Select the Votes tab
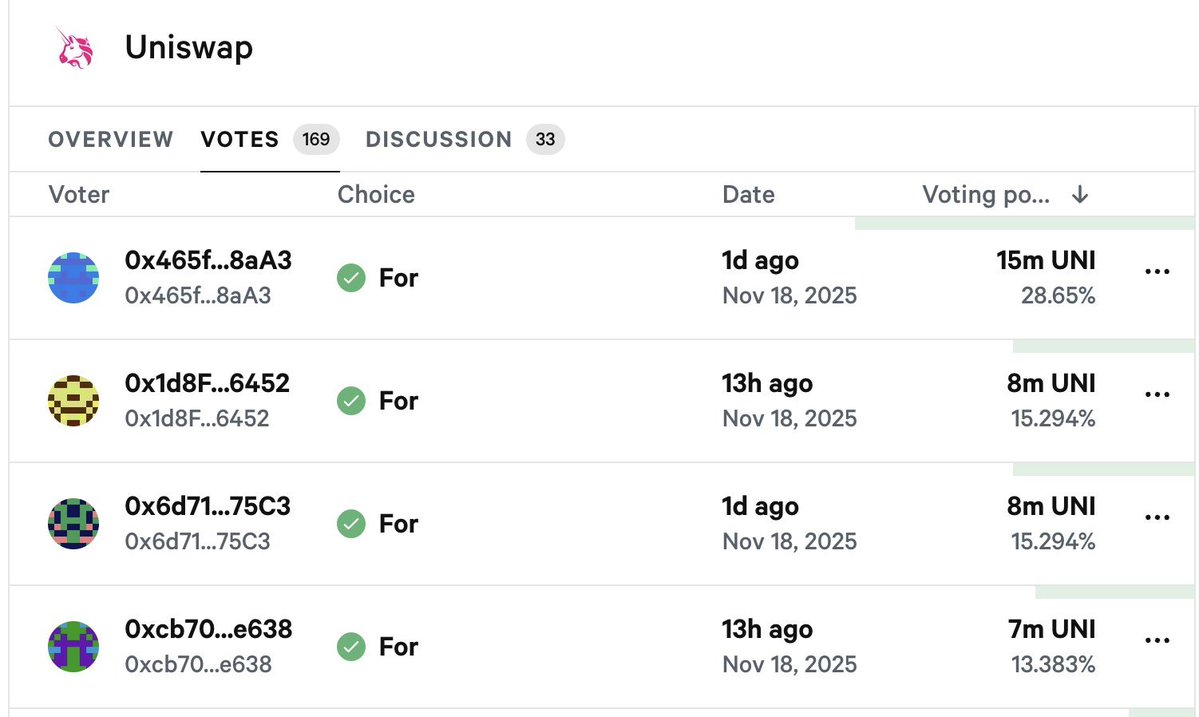 tap(240, 139)
